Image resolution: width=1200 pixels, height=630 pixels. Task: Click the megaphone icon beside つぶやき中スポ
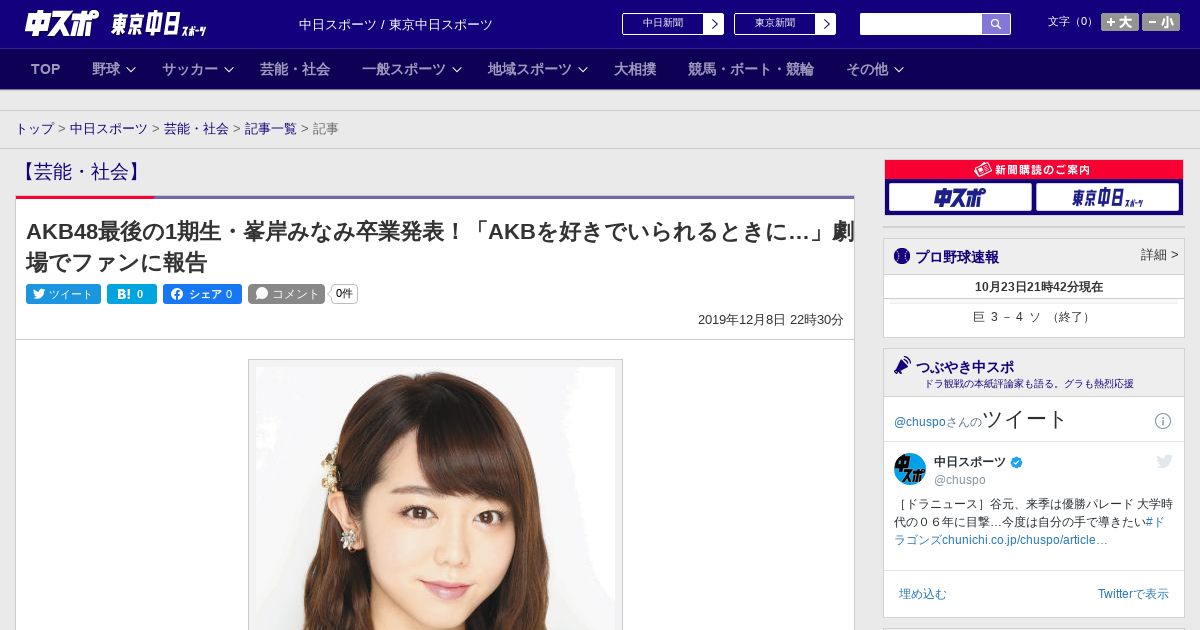[903, 365]
